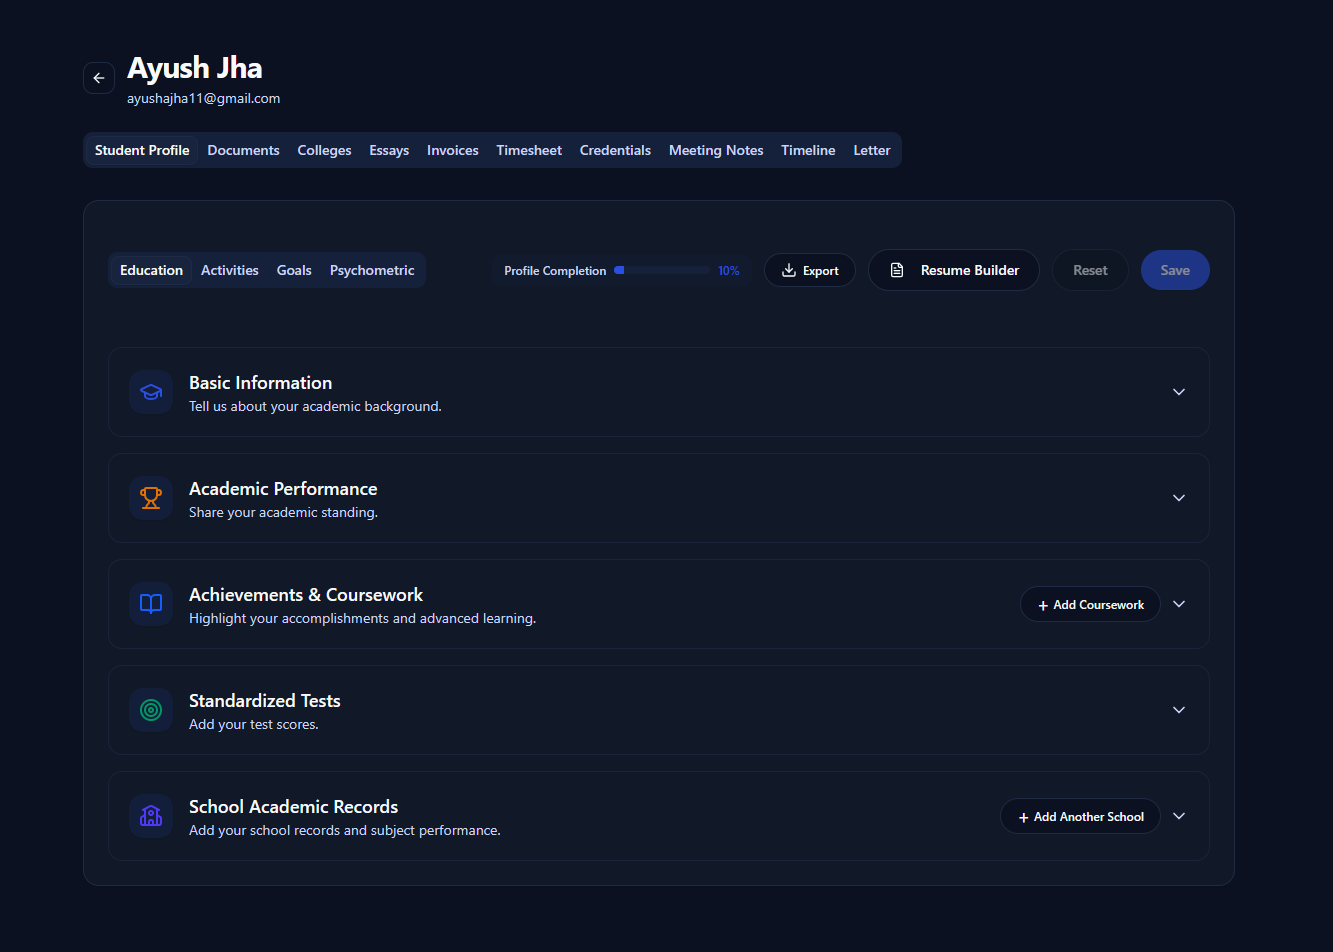Click the download icon in the Export button
This screenshot has width=1333, height=952.
[789, 270]
